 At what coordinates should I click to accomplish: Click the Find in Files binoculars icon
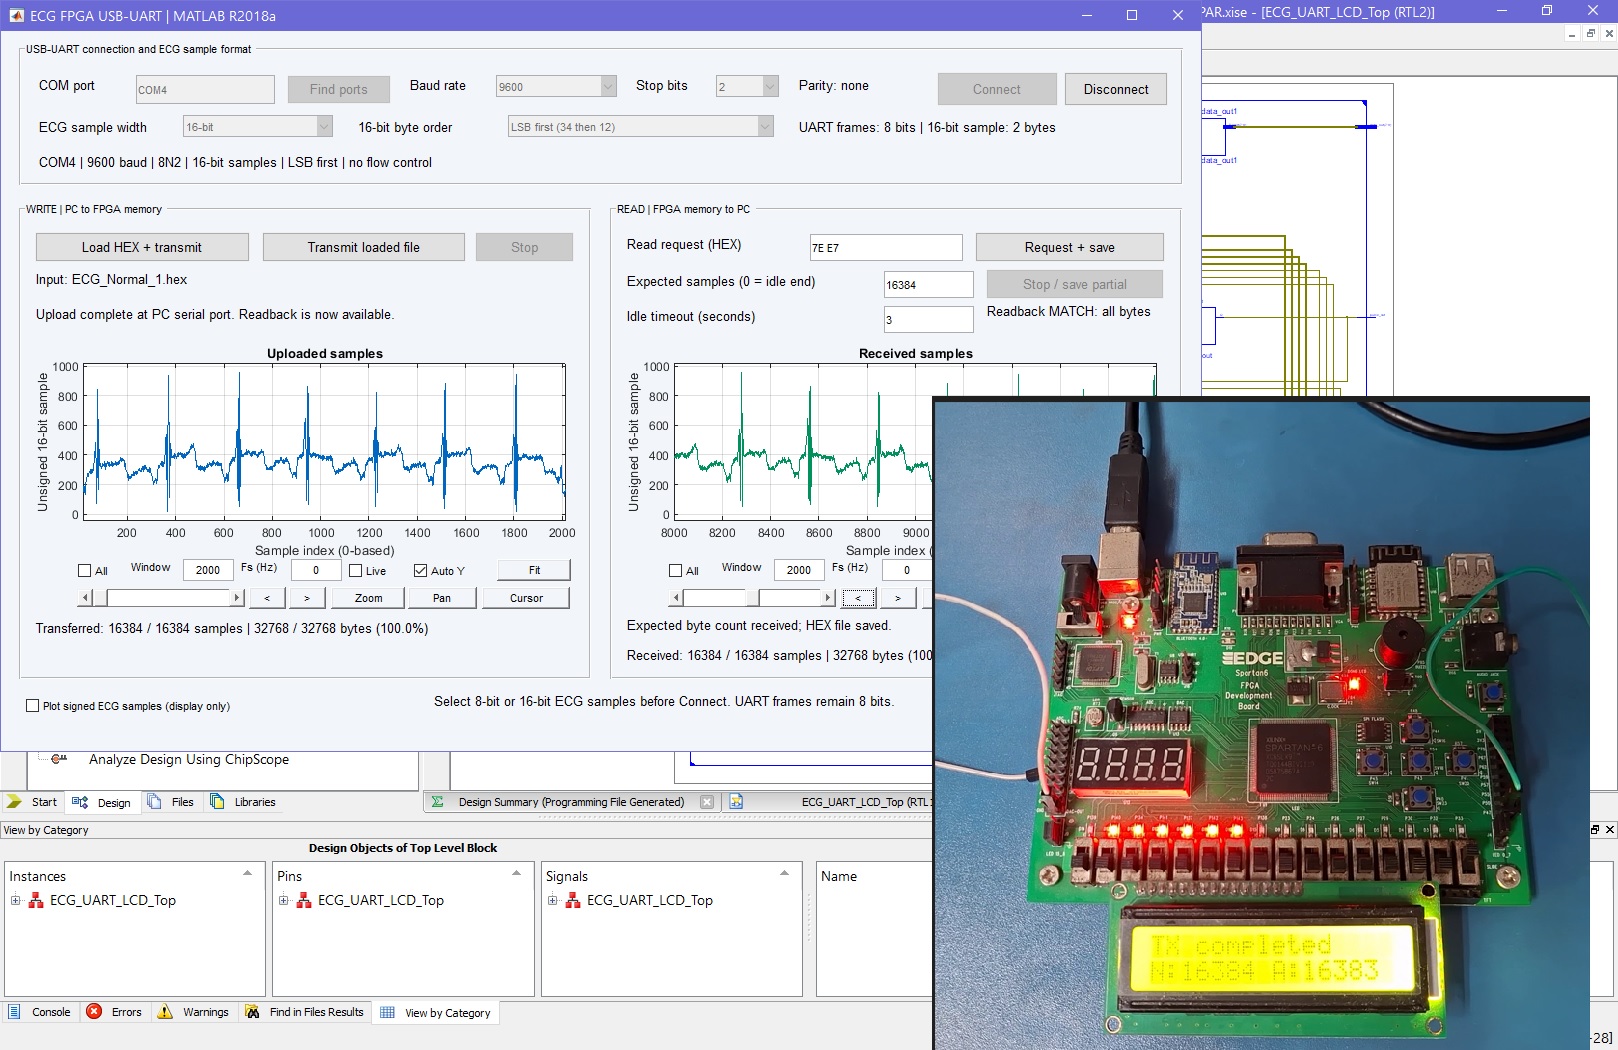pos(252,1012)
